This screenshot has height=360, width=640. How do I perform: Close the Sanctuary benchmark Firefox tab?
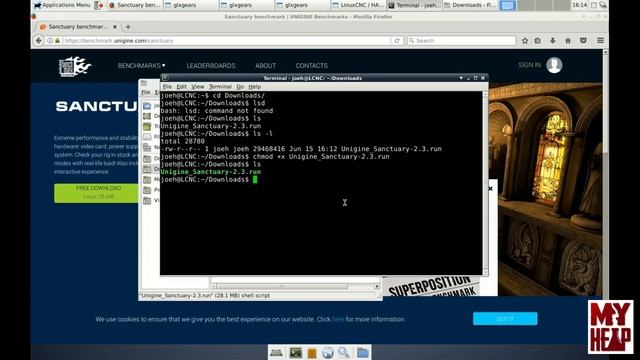pos(115,27)
